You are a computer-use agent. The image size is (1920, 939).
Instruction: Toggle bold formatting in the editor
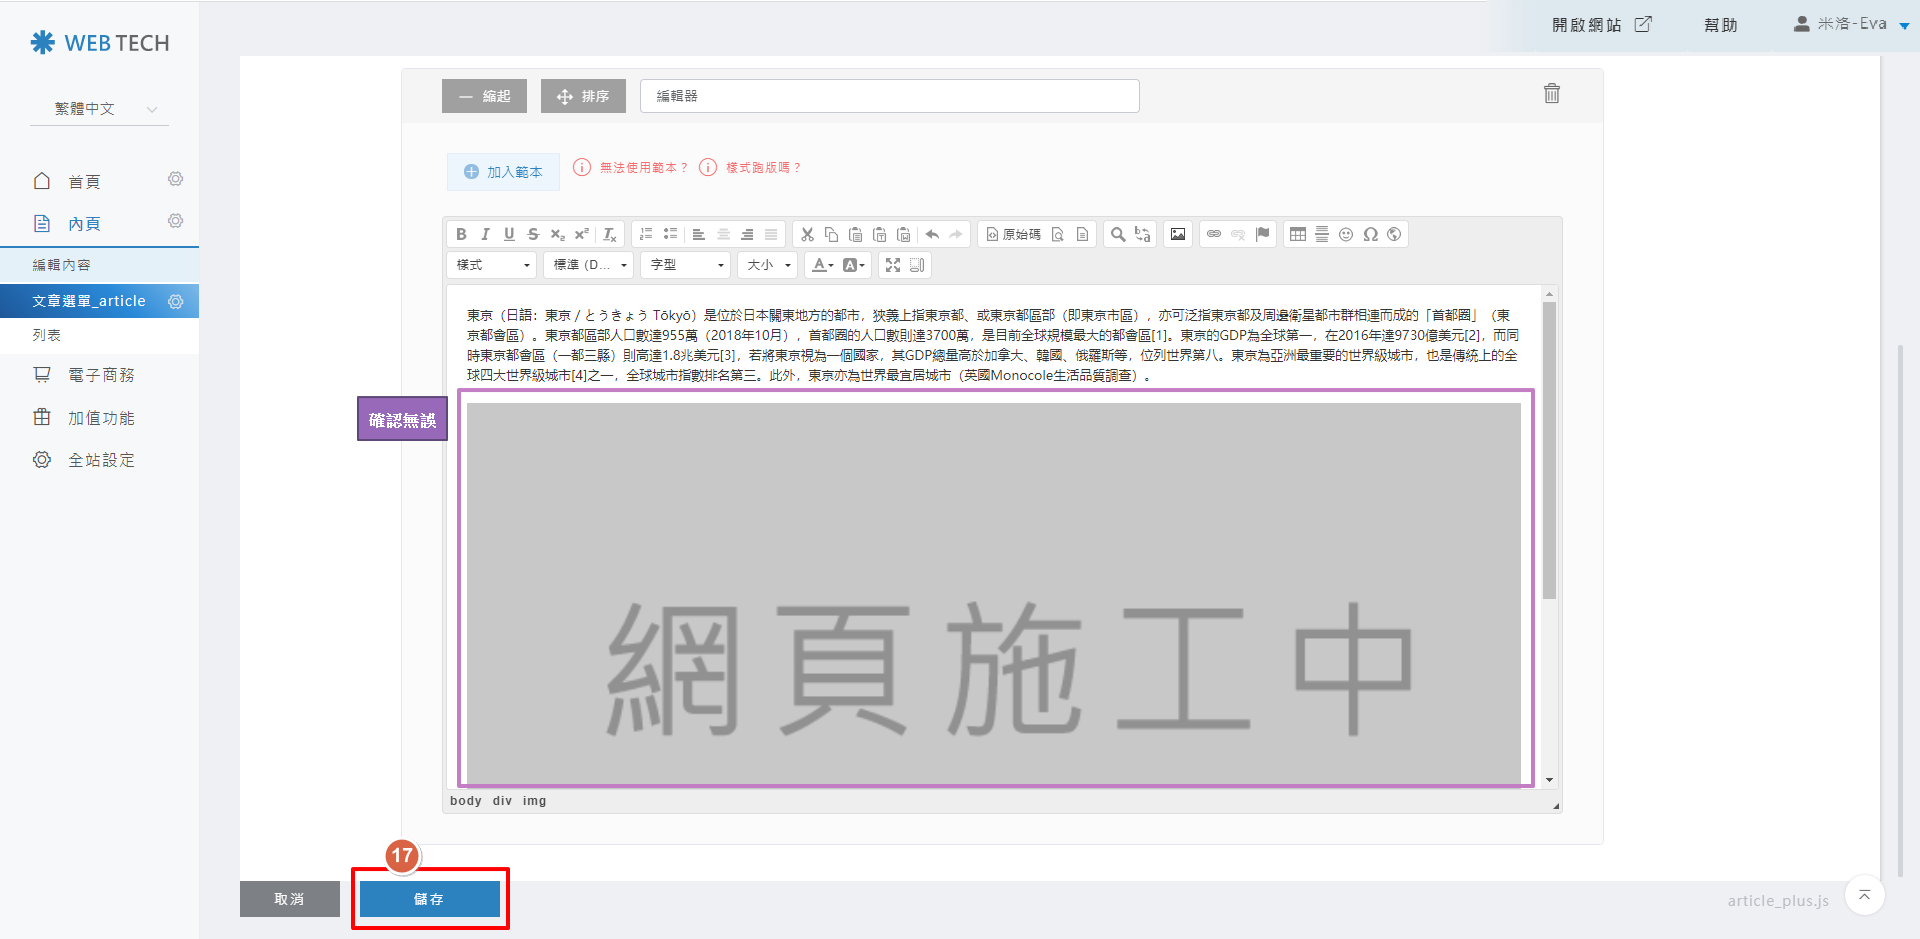point(461,234)
